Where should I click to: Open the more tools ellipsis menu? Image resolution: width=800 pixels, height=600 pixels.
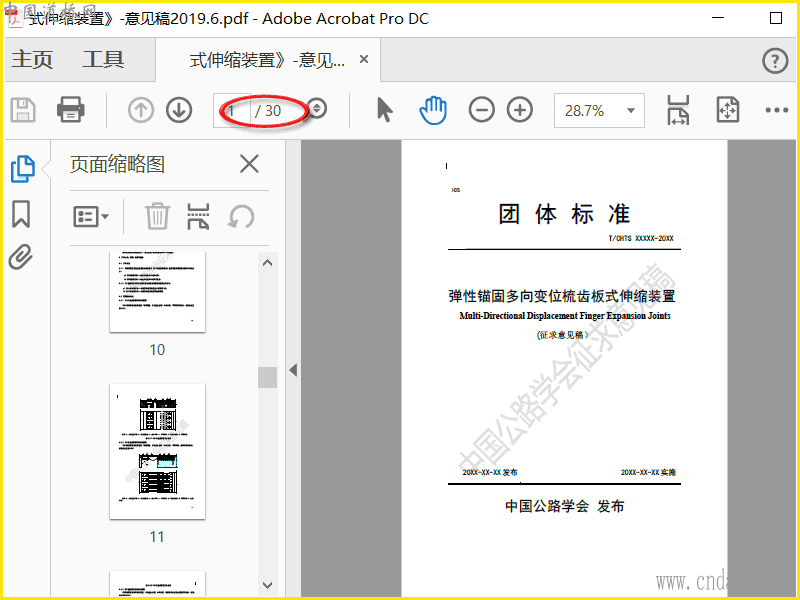pyautogui.click(x=777, y=110)
